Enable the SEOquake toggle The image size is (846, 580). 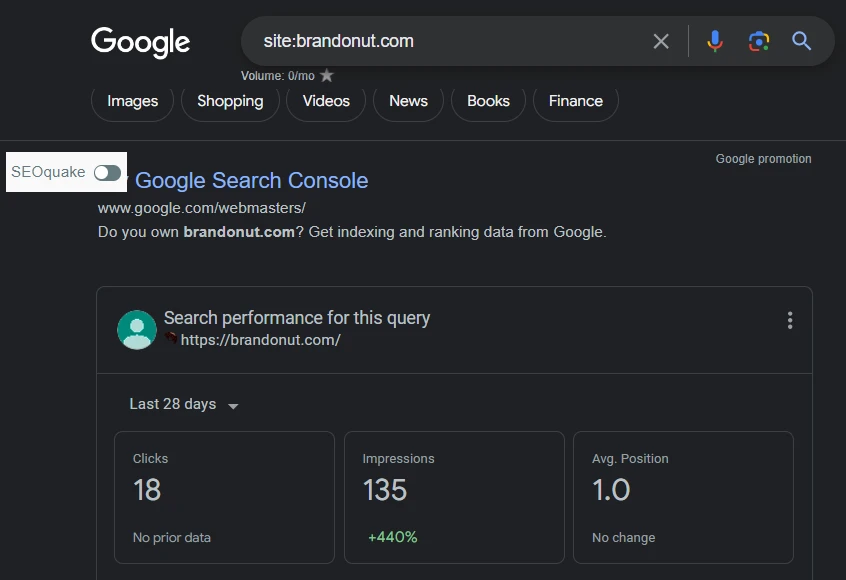coord(108,172)
